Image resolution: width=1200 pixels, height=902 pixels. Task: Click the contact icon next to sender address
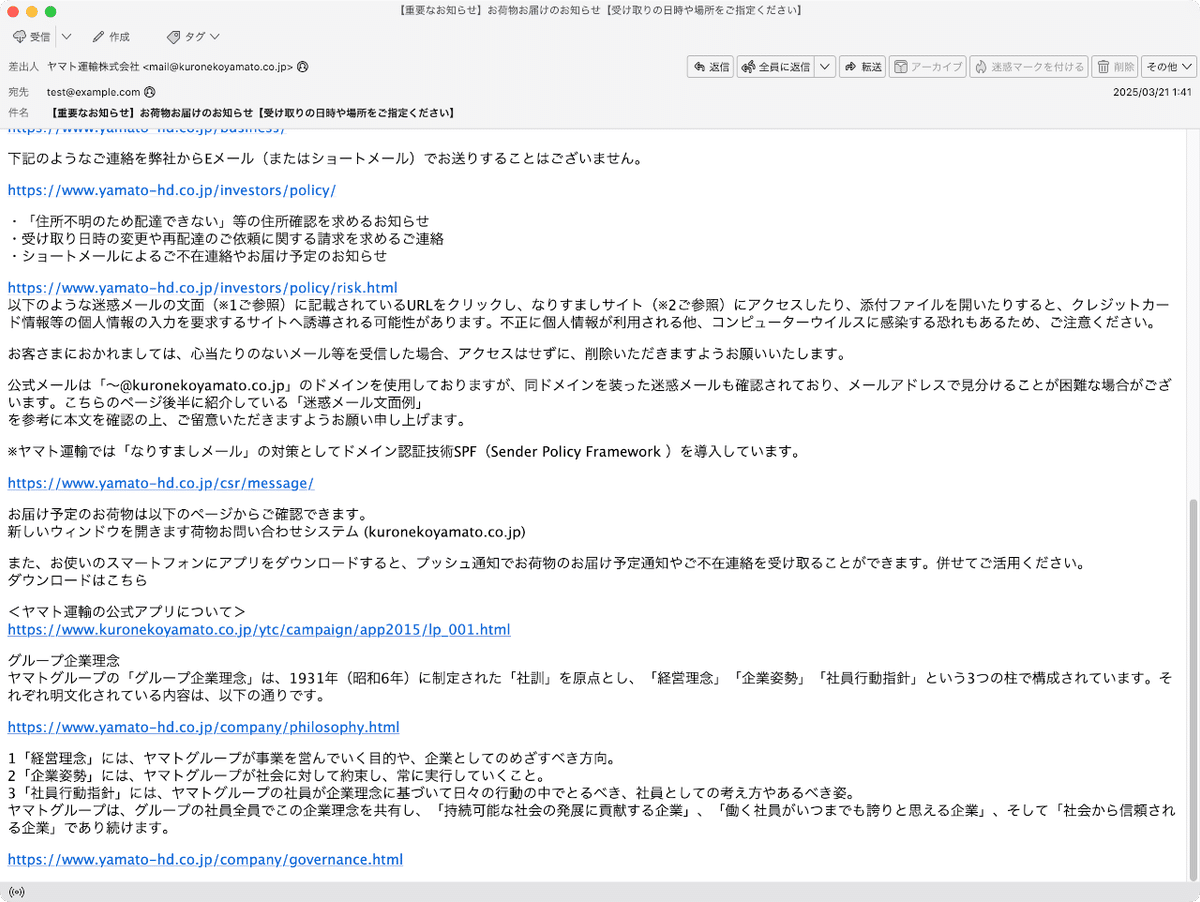pyautogui.click(x=302, y=67)
